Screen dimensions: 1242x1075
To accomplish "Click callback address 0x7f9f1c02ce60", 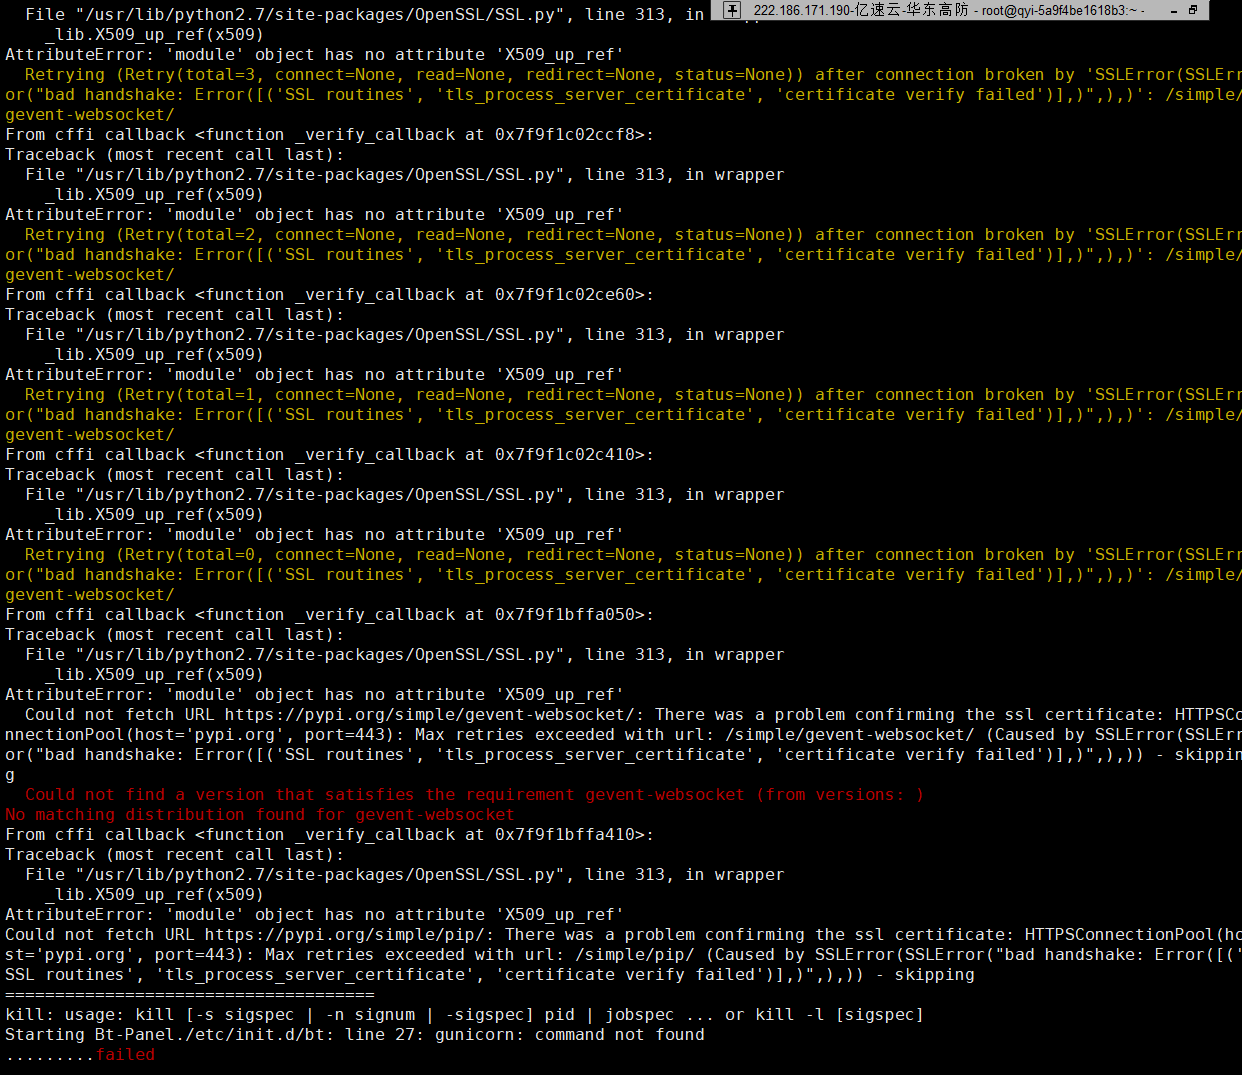I will click(x=564, y=294).
